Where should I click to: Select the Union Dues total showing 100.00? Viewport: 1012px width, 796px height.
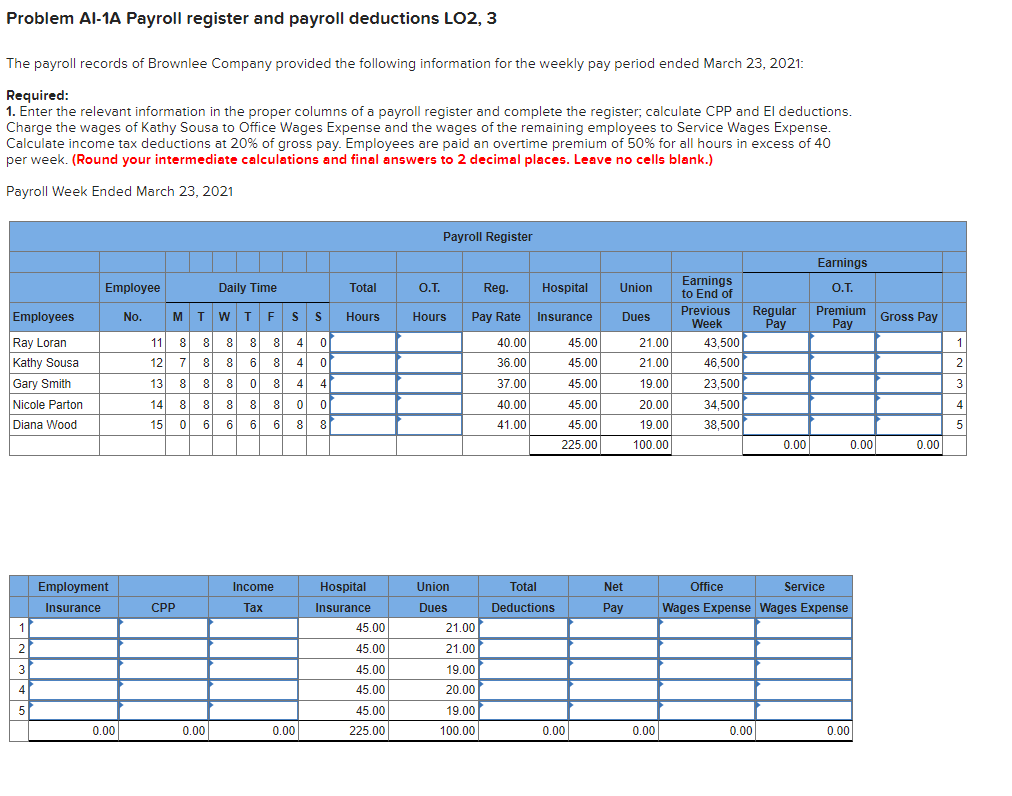point(635,444)
